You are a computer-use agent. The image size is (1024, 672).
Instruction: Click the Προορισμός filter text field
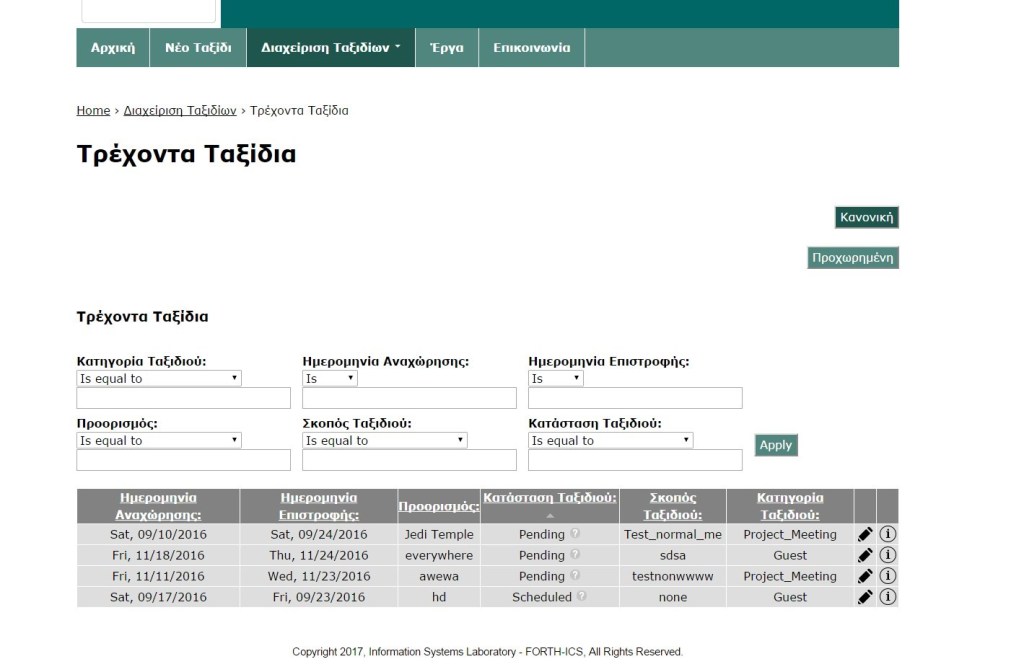pos(183,460)
